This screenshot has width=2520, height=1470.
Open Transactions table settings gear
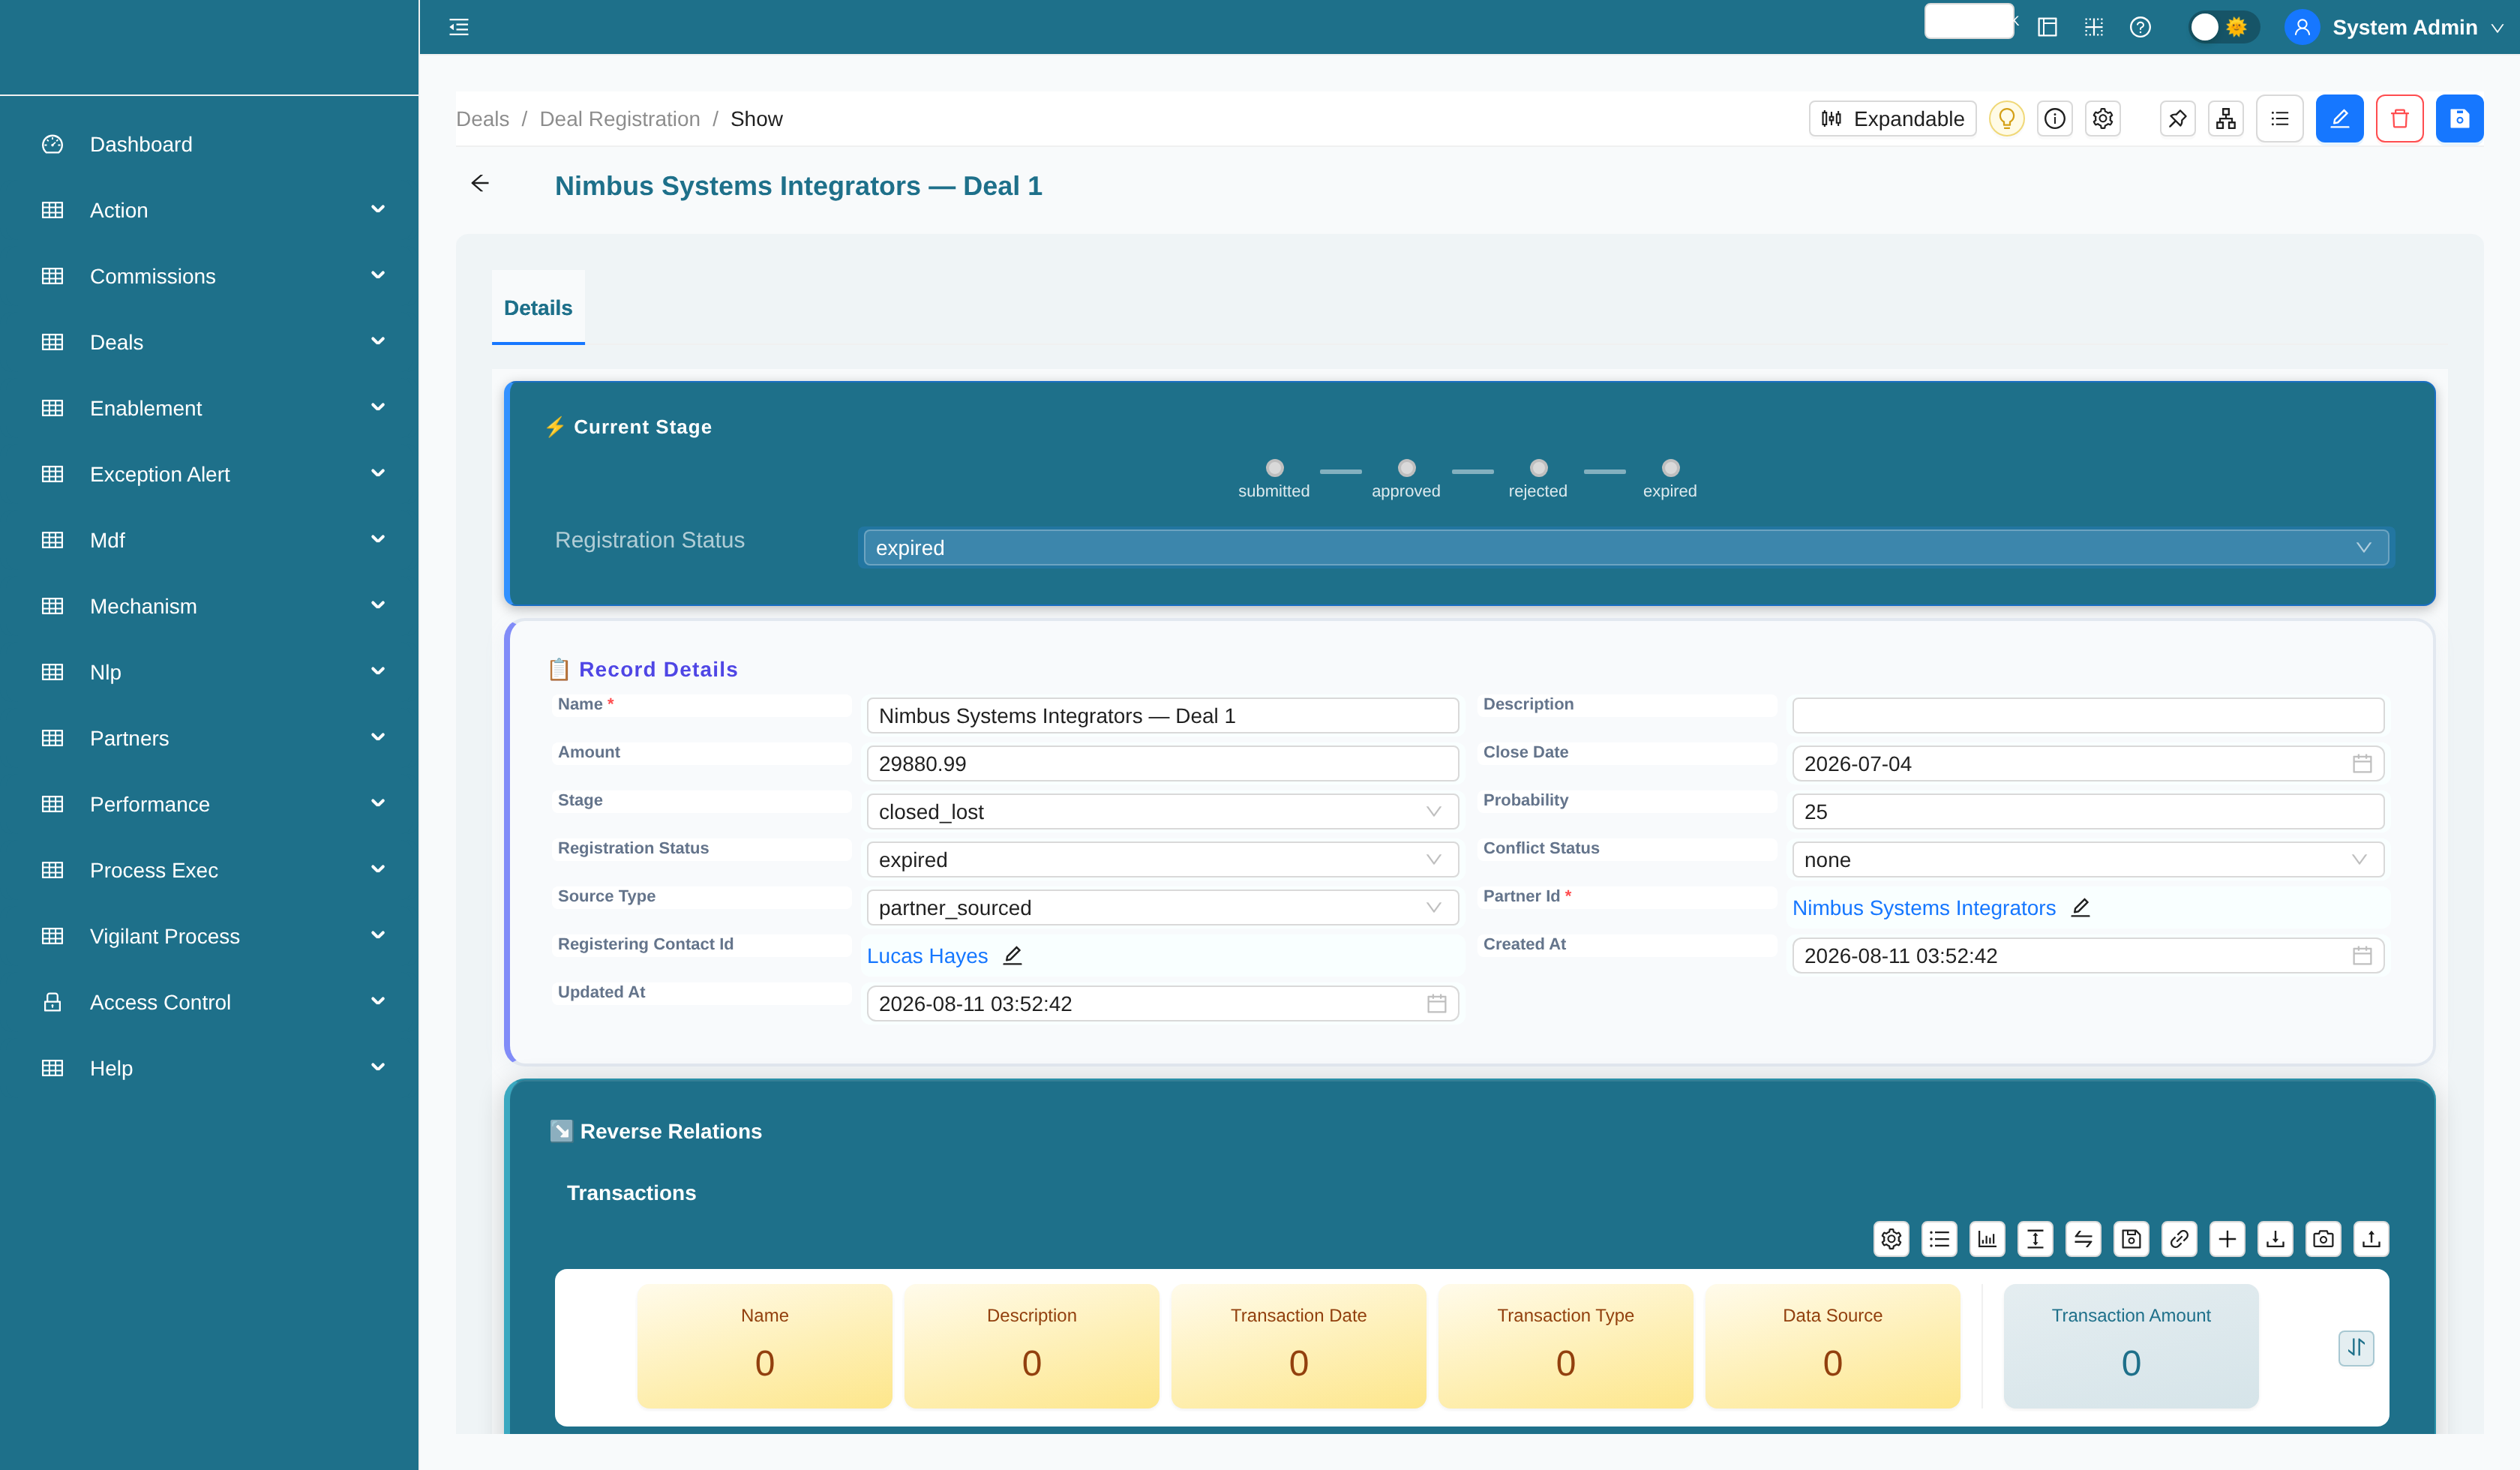coord(1891,1239)
